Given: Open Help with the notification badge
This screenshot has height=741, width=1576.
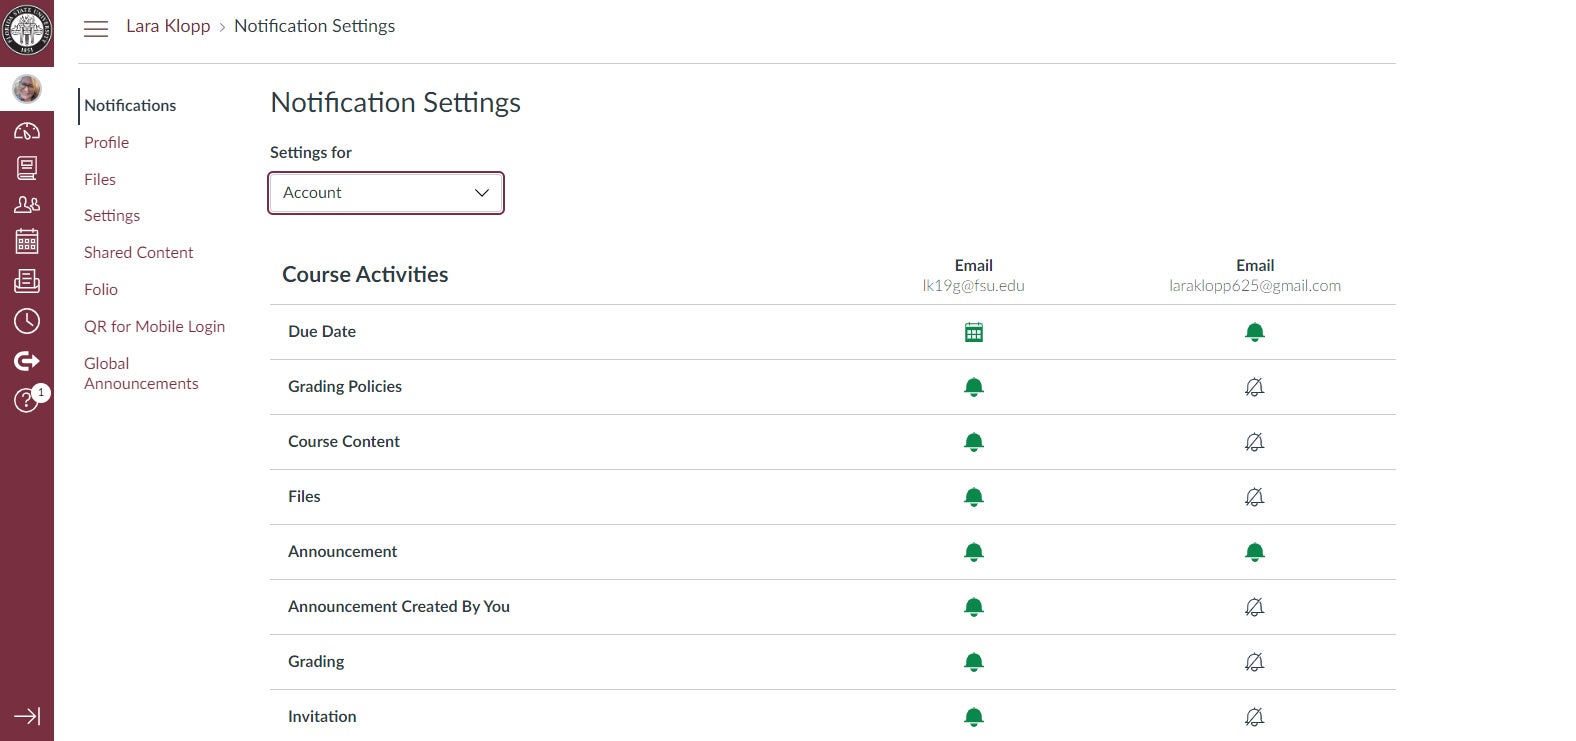Looking at the screenshot, I should tap(27, 400).
